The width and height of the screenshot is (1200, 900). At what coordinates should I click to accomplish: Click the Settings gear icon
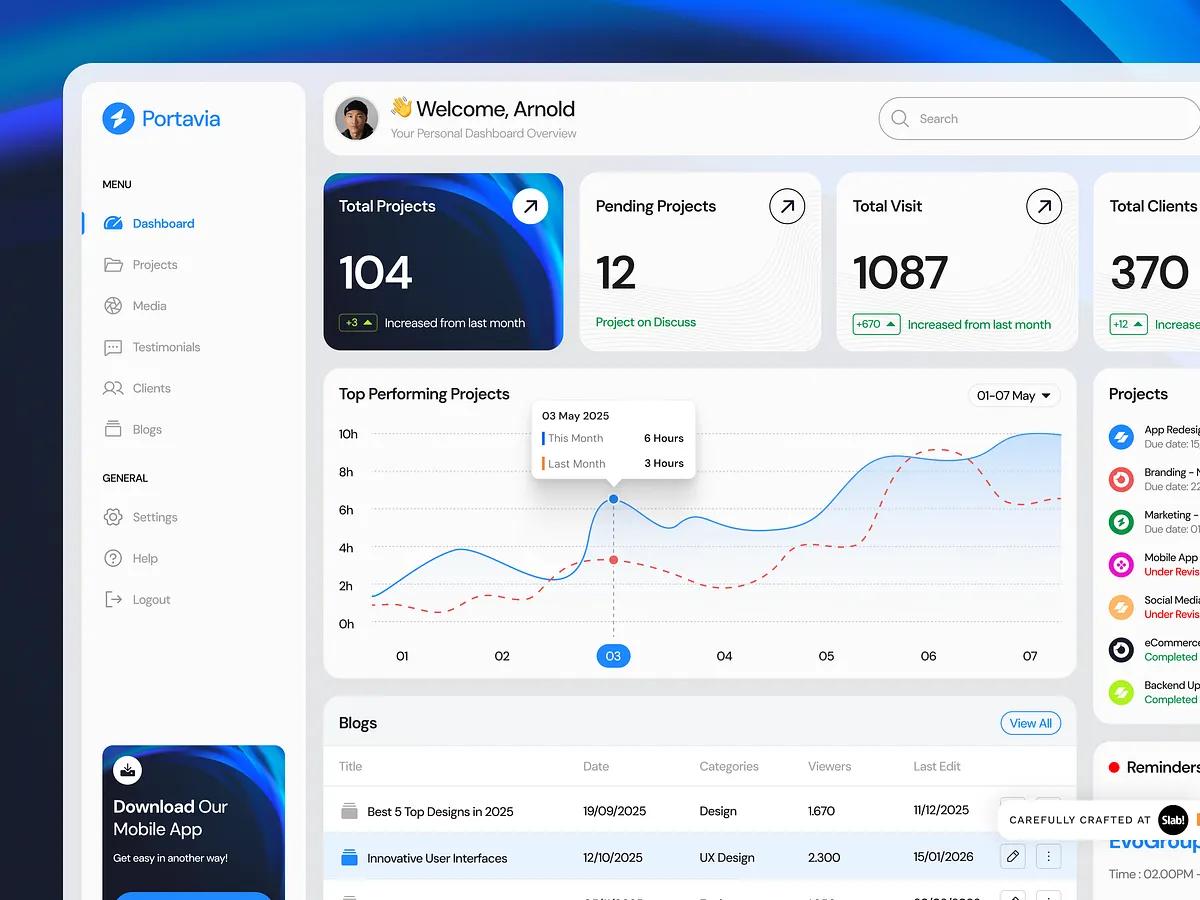point(113,517)
